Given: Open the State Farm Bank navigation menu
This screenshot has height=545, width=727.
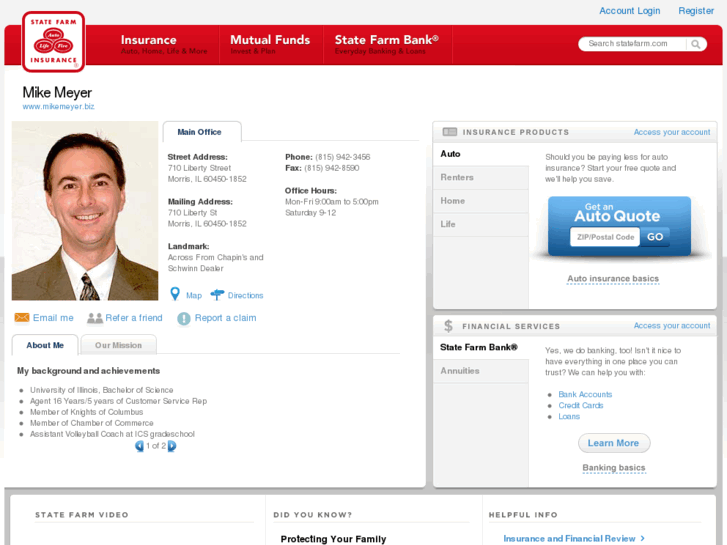Looking at the screenshot, I should [x=387, y=45].
